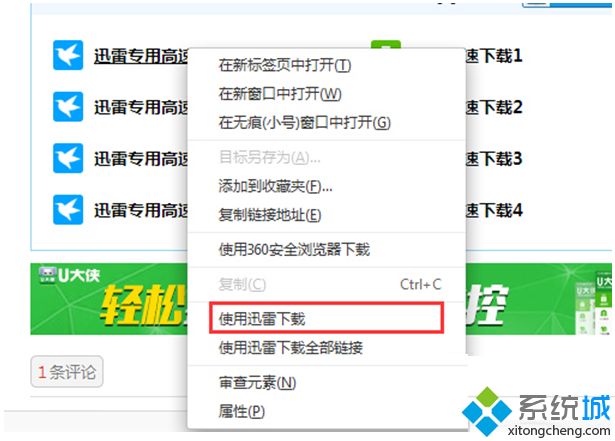Click the link ending 速下载4
The height and width of the screenshot is (441, 615).
[x=494, y=210]
